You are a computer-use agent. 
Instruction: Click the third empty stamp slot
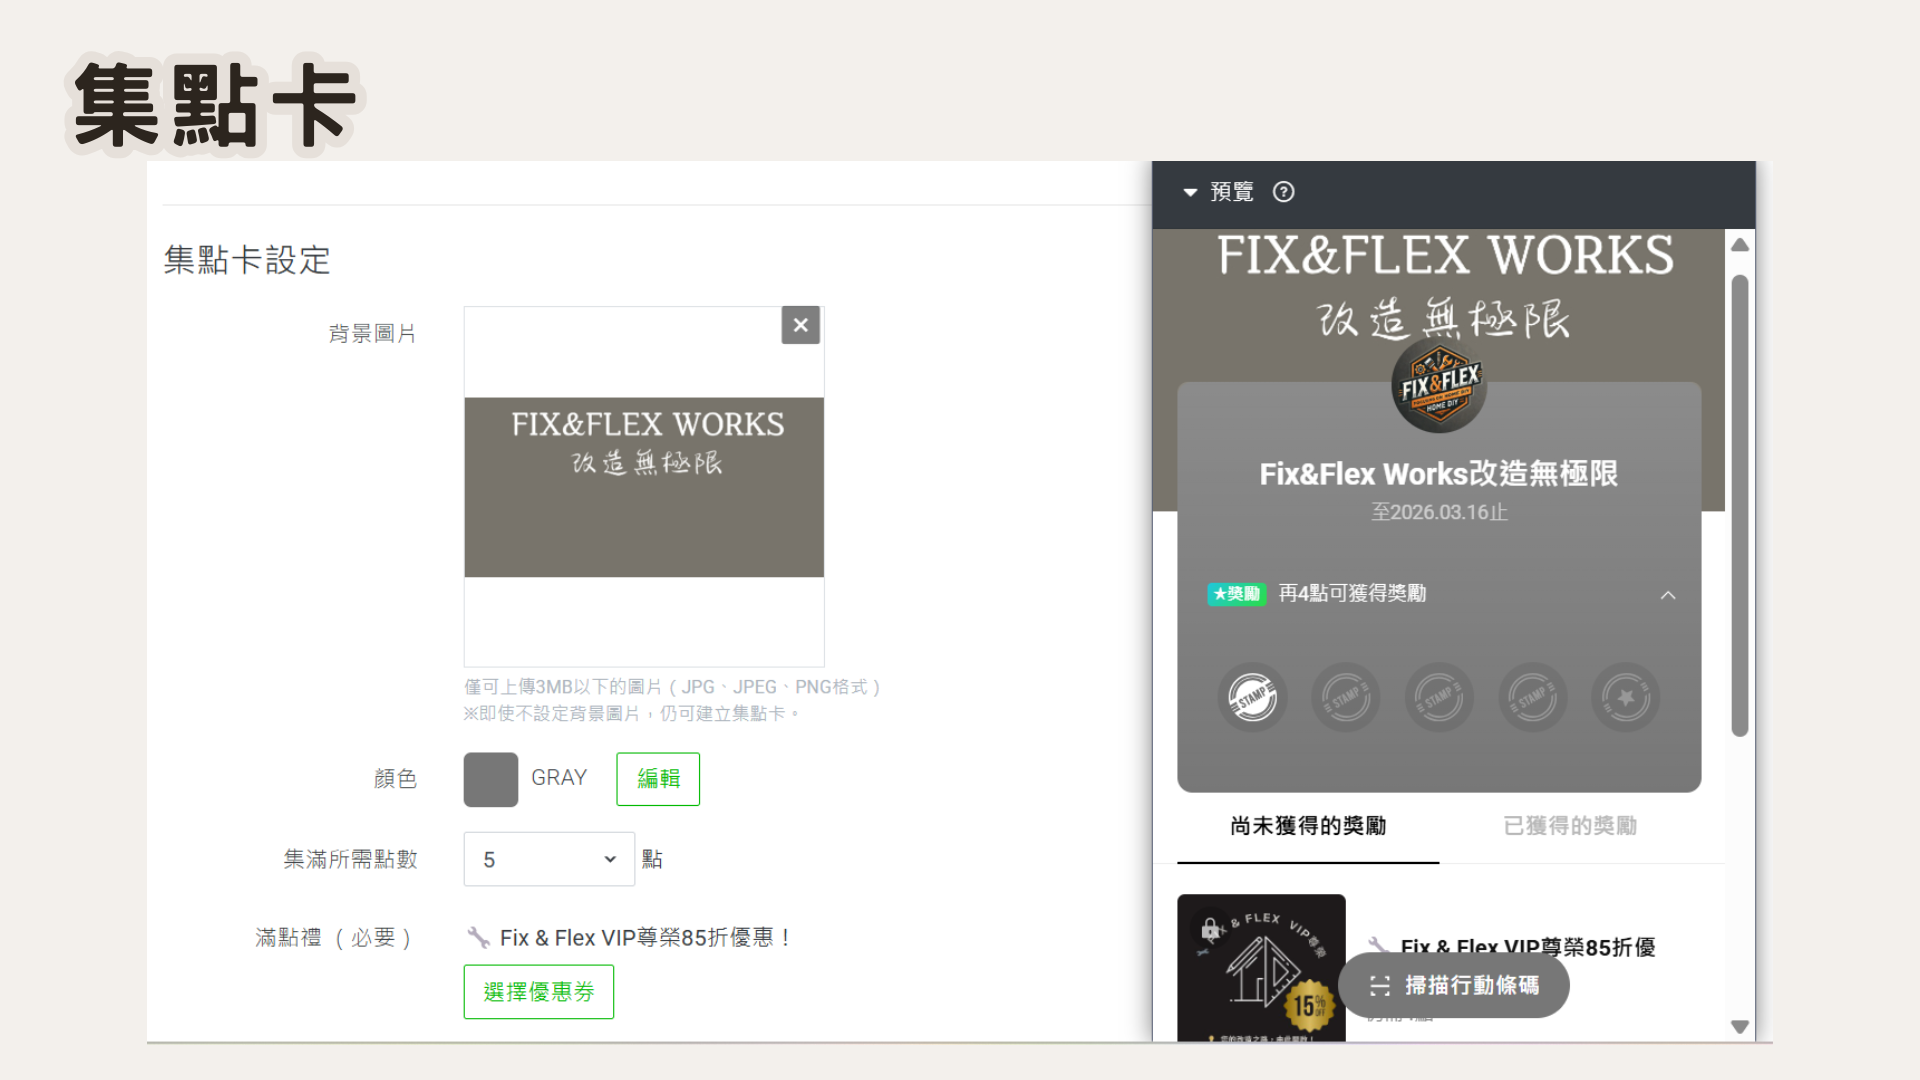point(1439,697)
